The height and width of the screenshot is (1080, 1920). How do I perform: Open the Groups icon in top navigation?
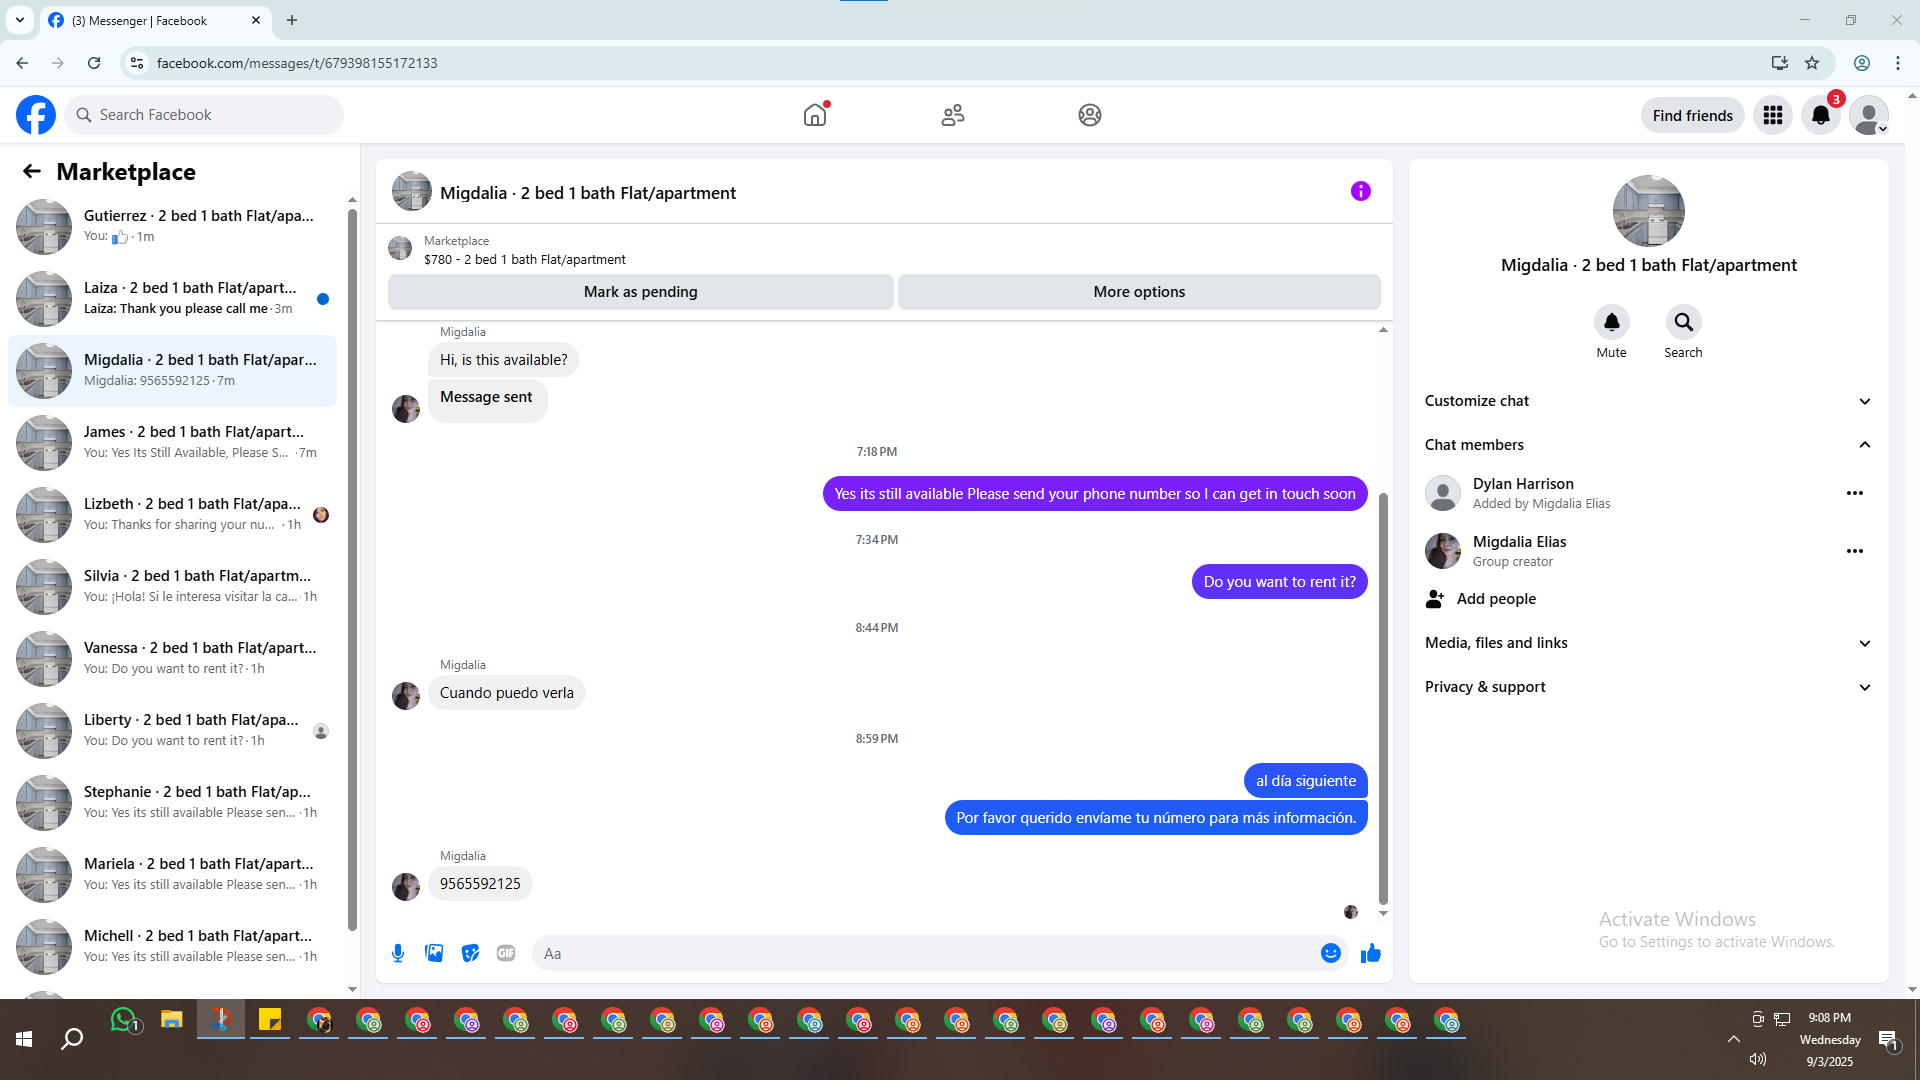pos(1090,115)
